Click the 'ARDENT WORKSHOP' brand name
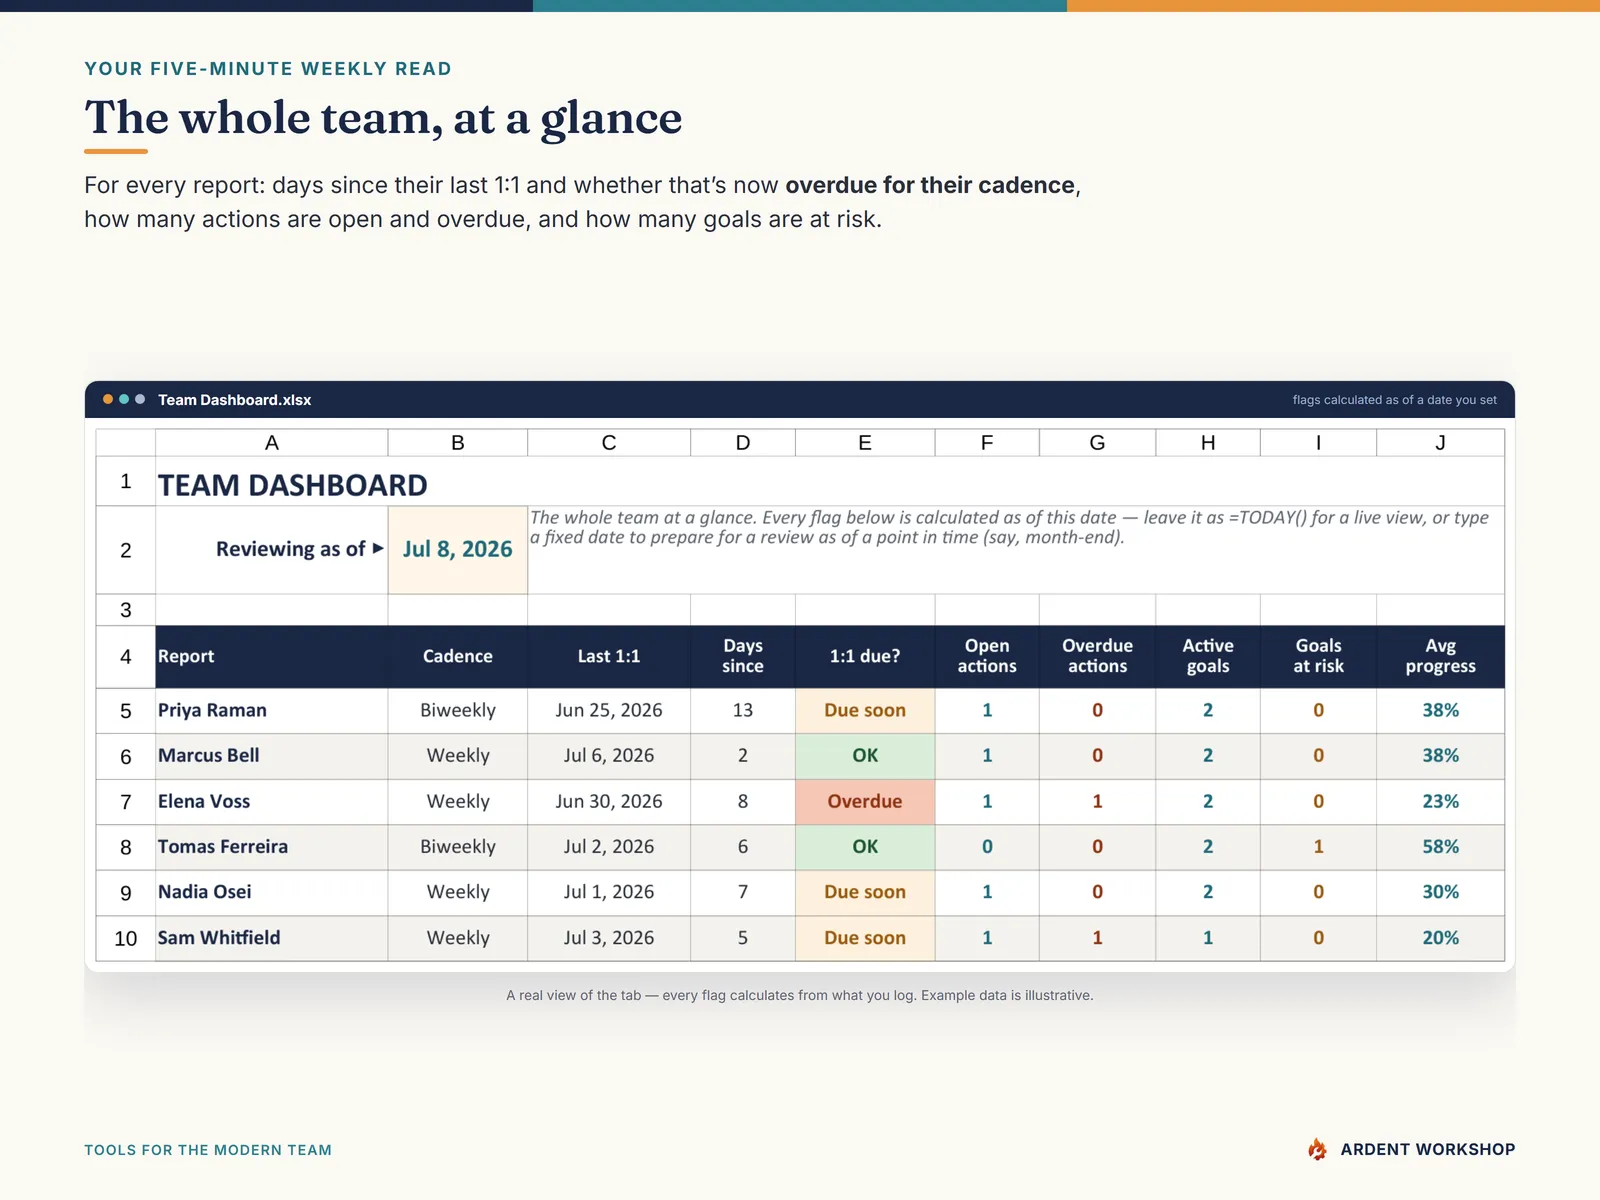 pyautogui.click(x=1428, y=1150)
